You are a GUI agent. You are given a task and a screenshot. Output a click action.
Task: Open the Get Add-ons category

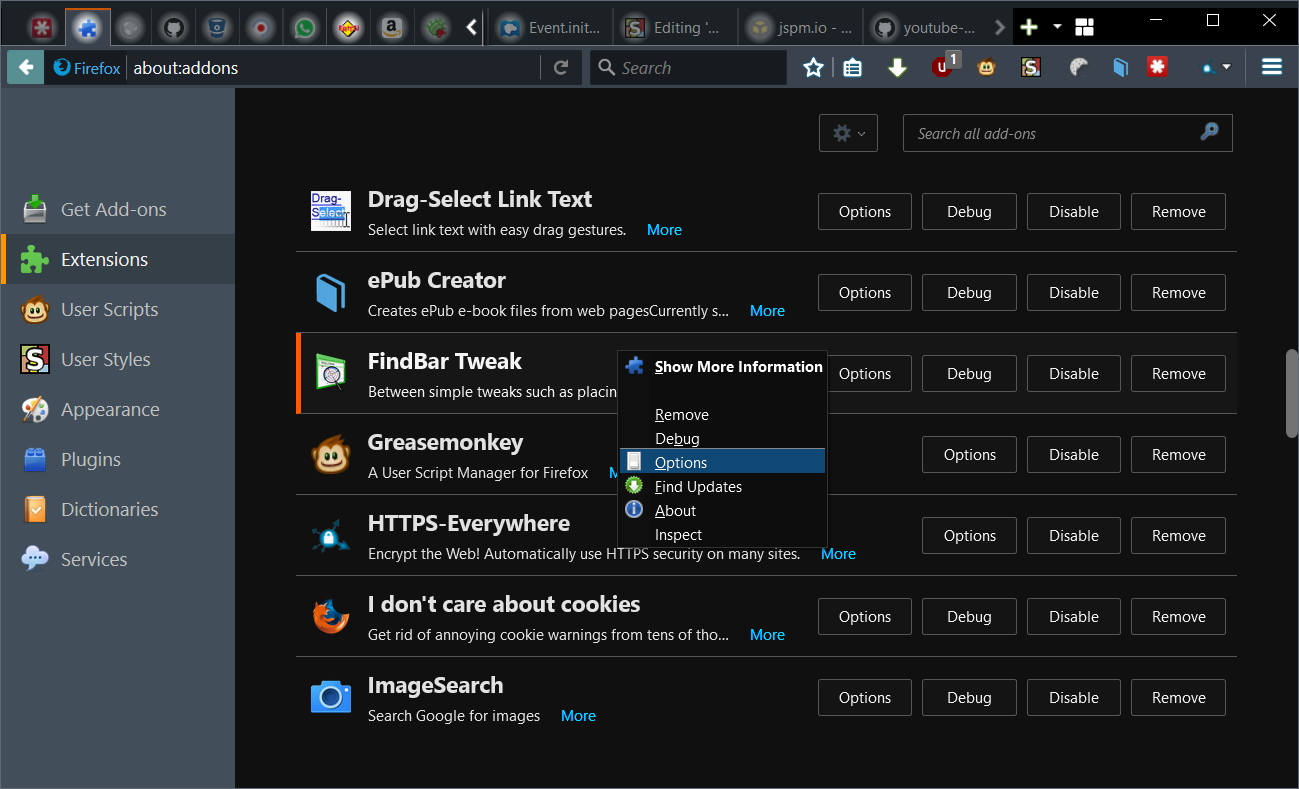click(118, 209)
